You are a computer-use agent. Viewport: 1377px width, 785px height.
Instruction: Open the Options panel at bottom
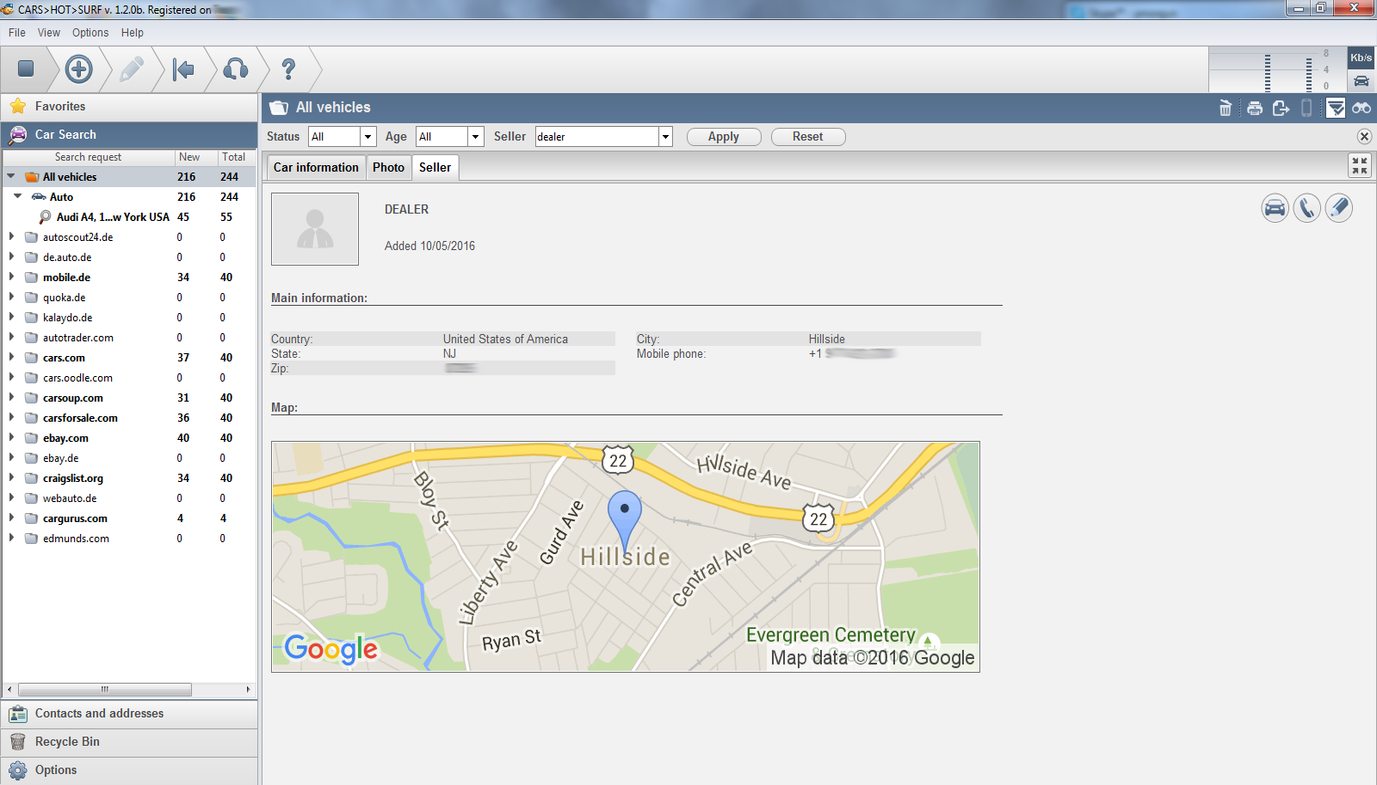129,770
